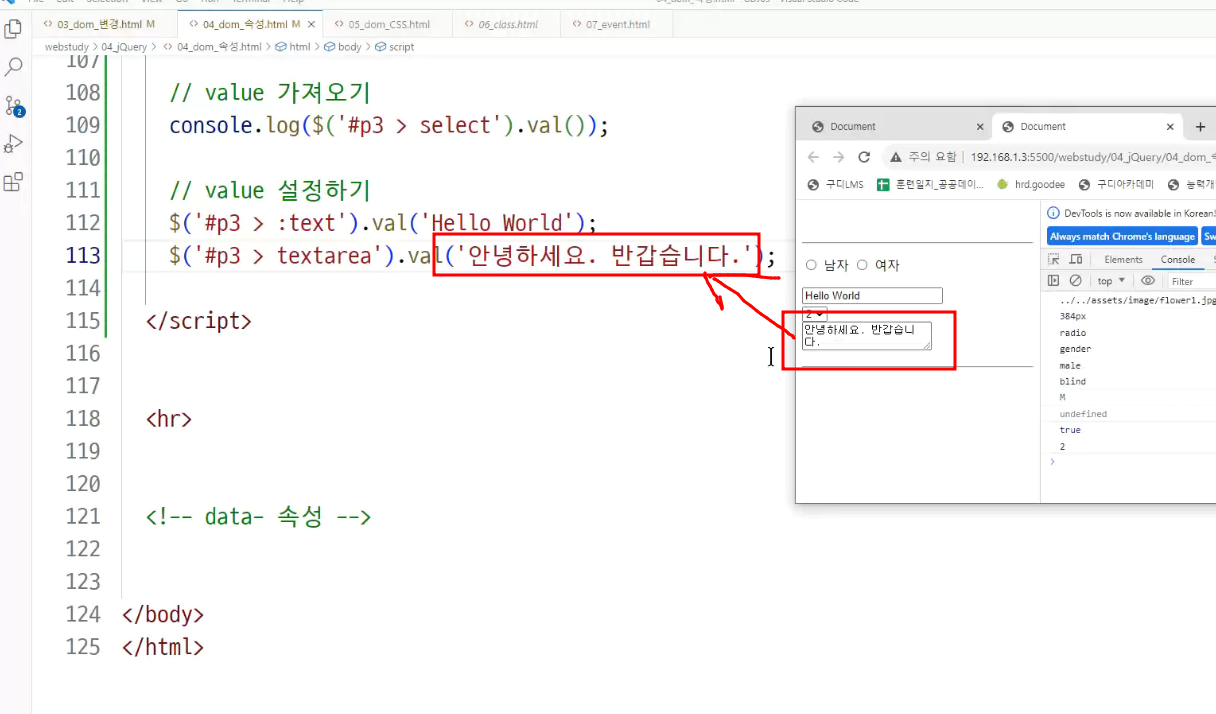
Task: Open the 훈련일지_공공데이 bookmark
Action: point(930,184)
